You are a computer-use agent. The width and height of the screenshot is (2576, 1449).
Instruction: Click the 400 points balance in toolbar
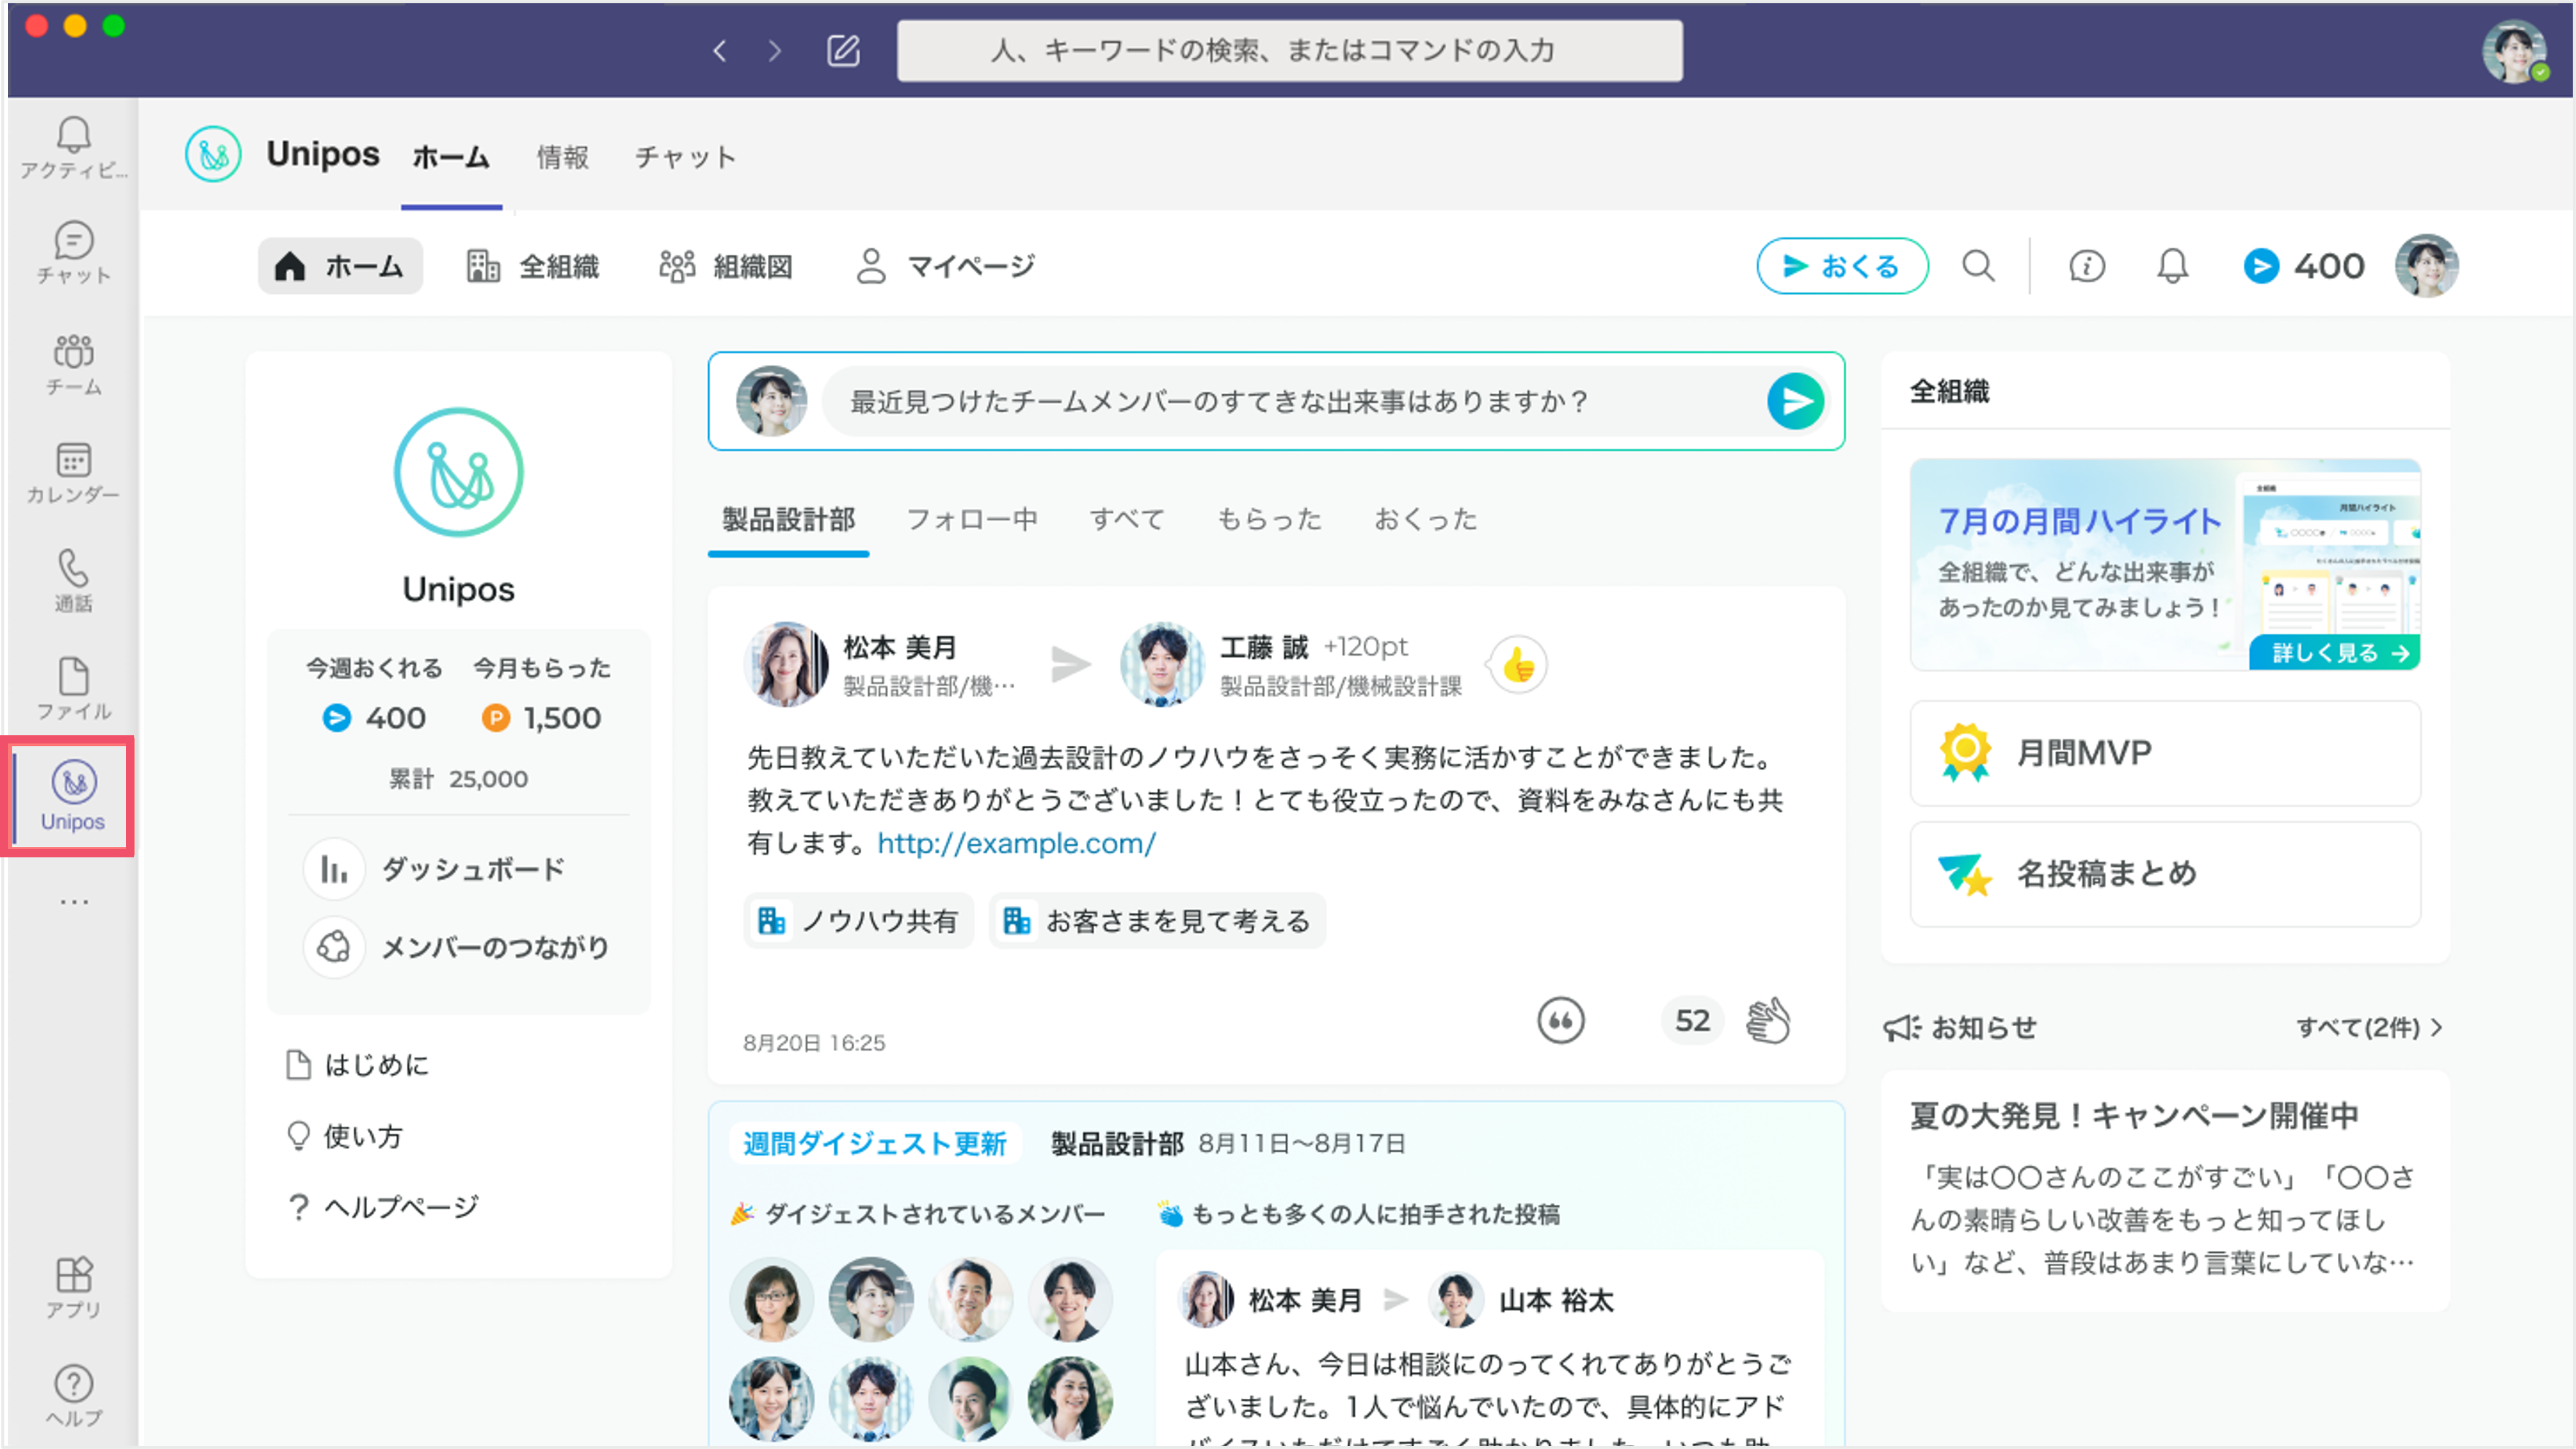pos(2304,266)
